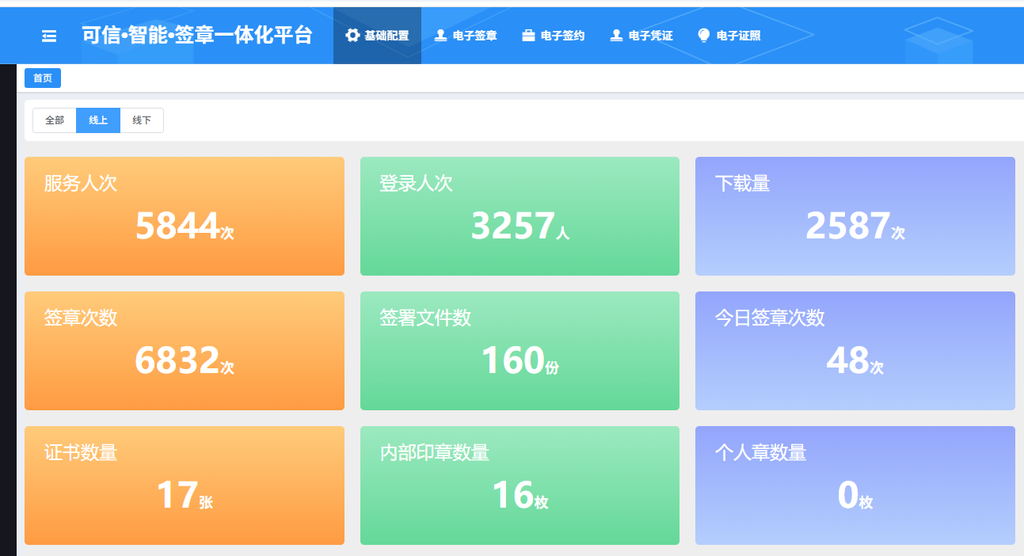Click the 48 today's signatures value

click(x=848, y=361)
